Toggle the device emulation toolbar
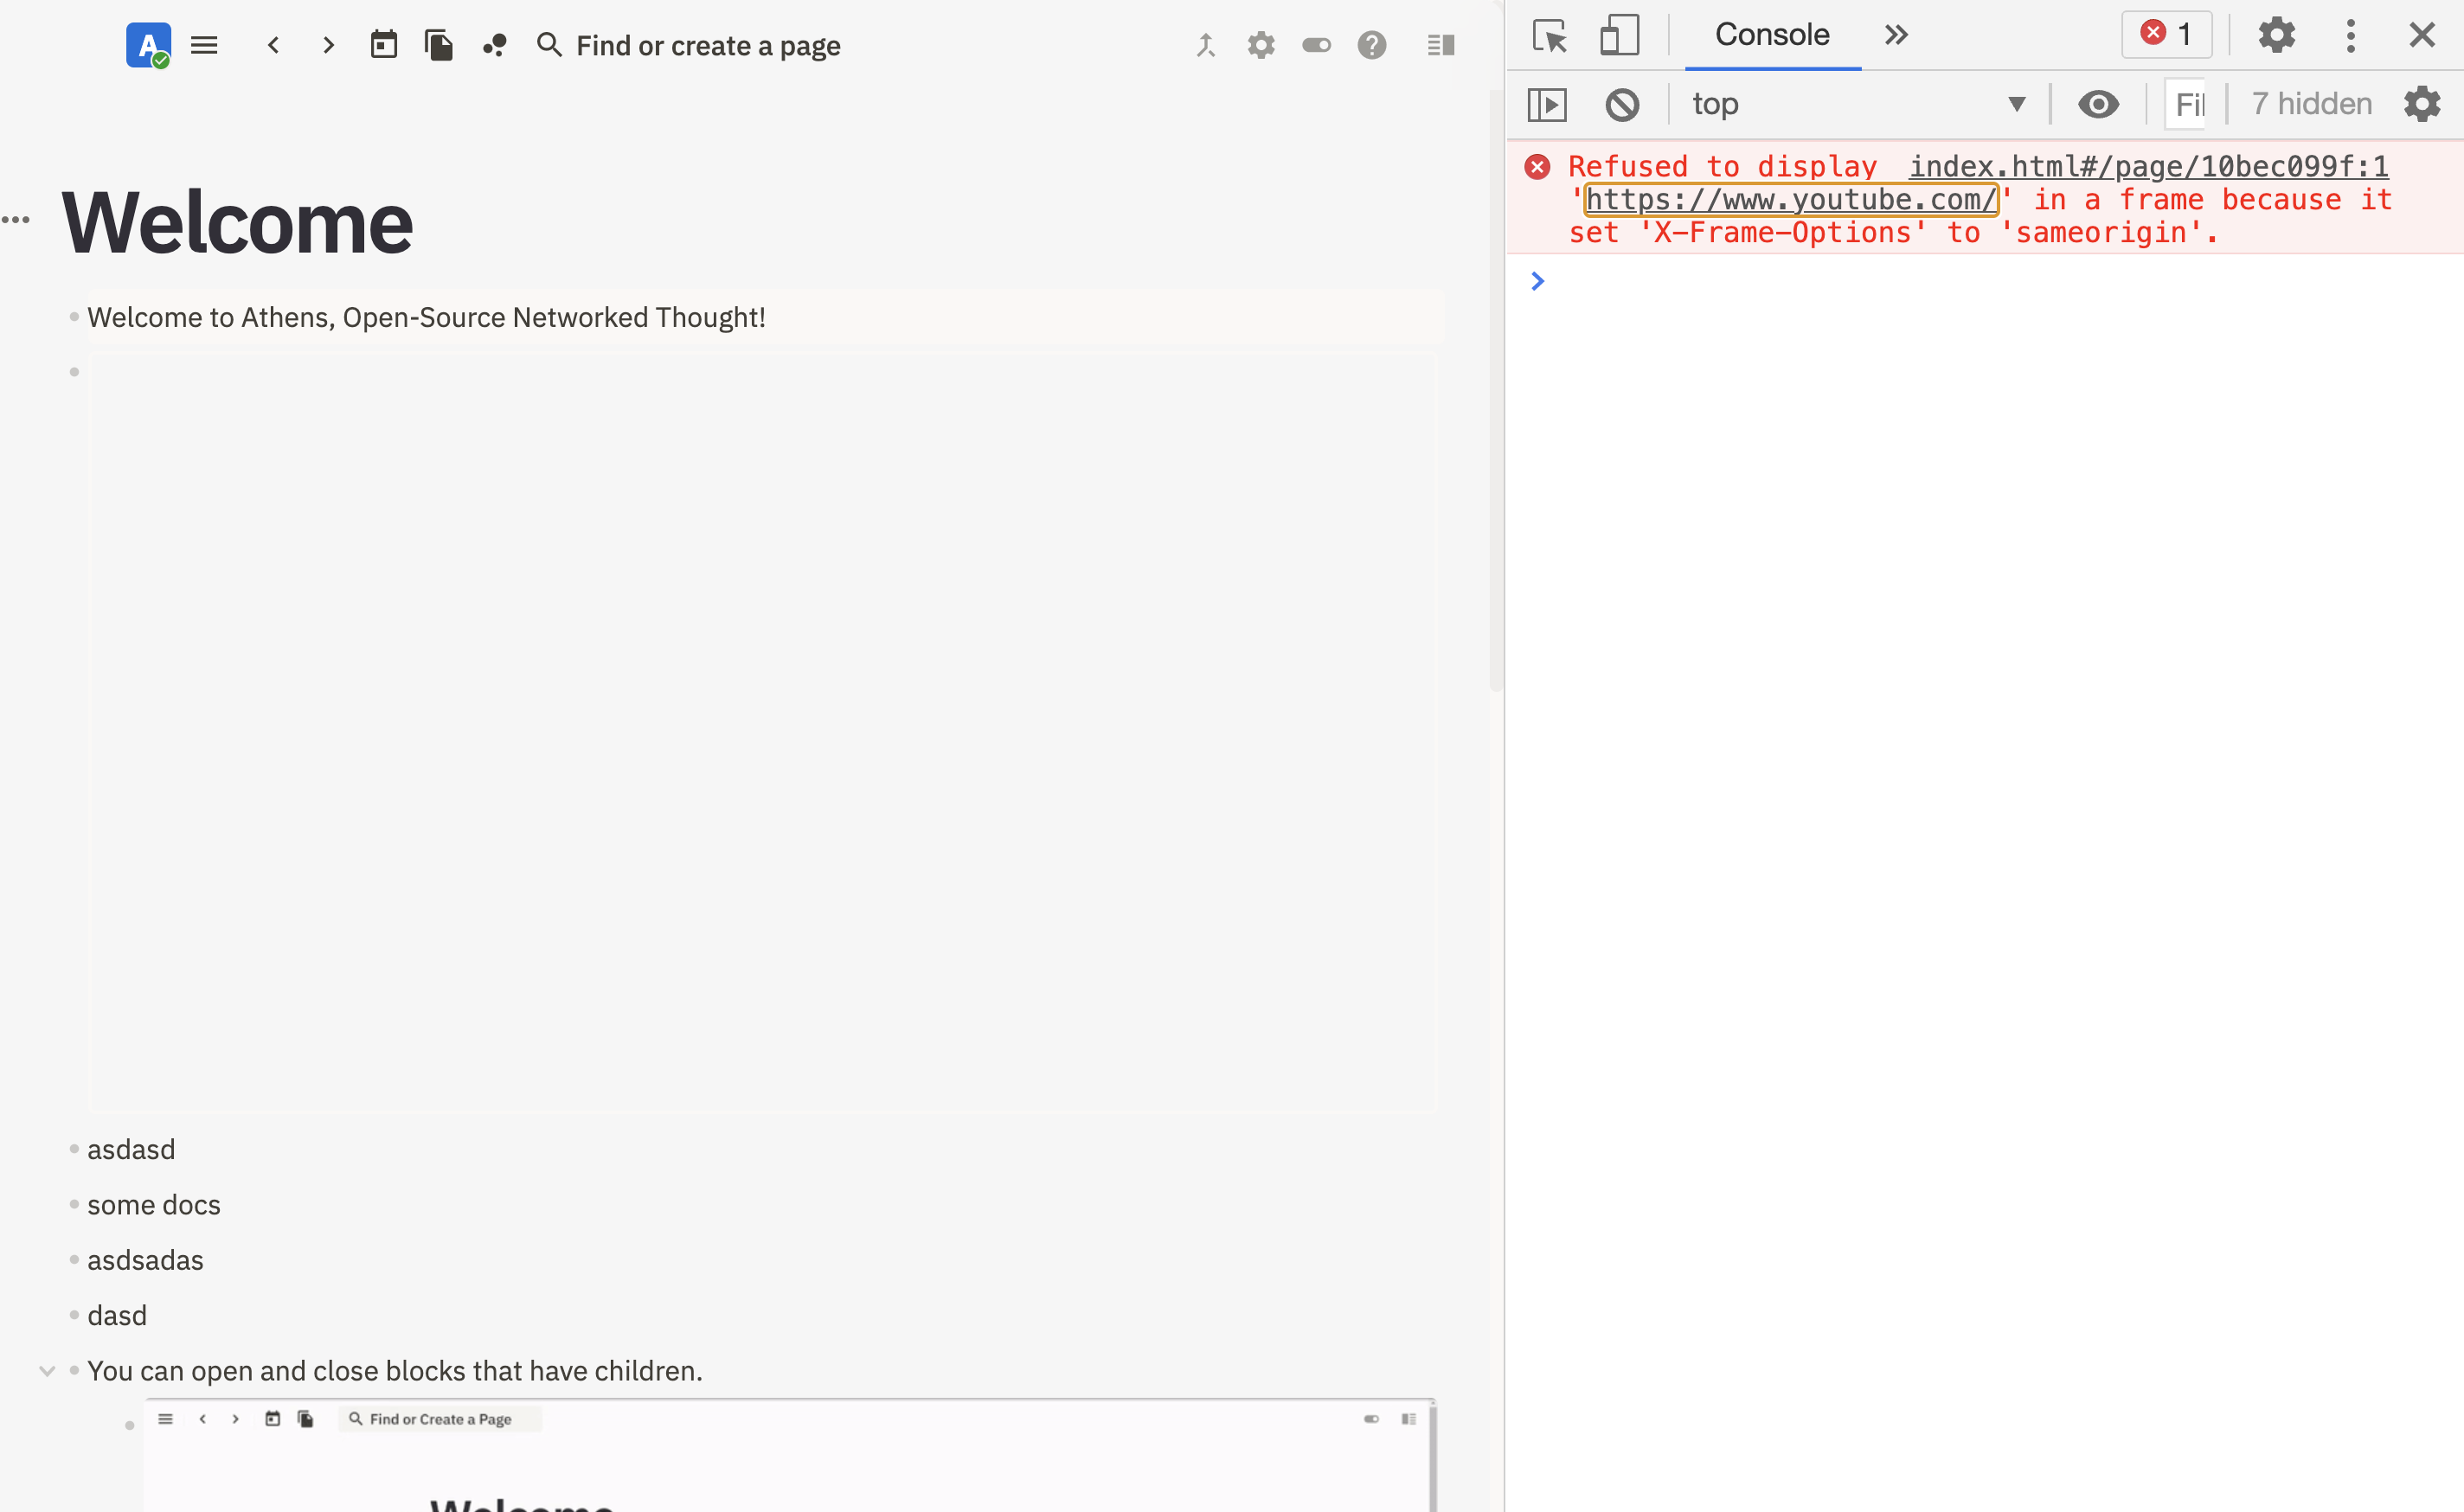 tap(1619, 36)
